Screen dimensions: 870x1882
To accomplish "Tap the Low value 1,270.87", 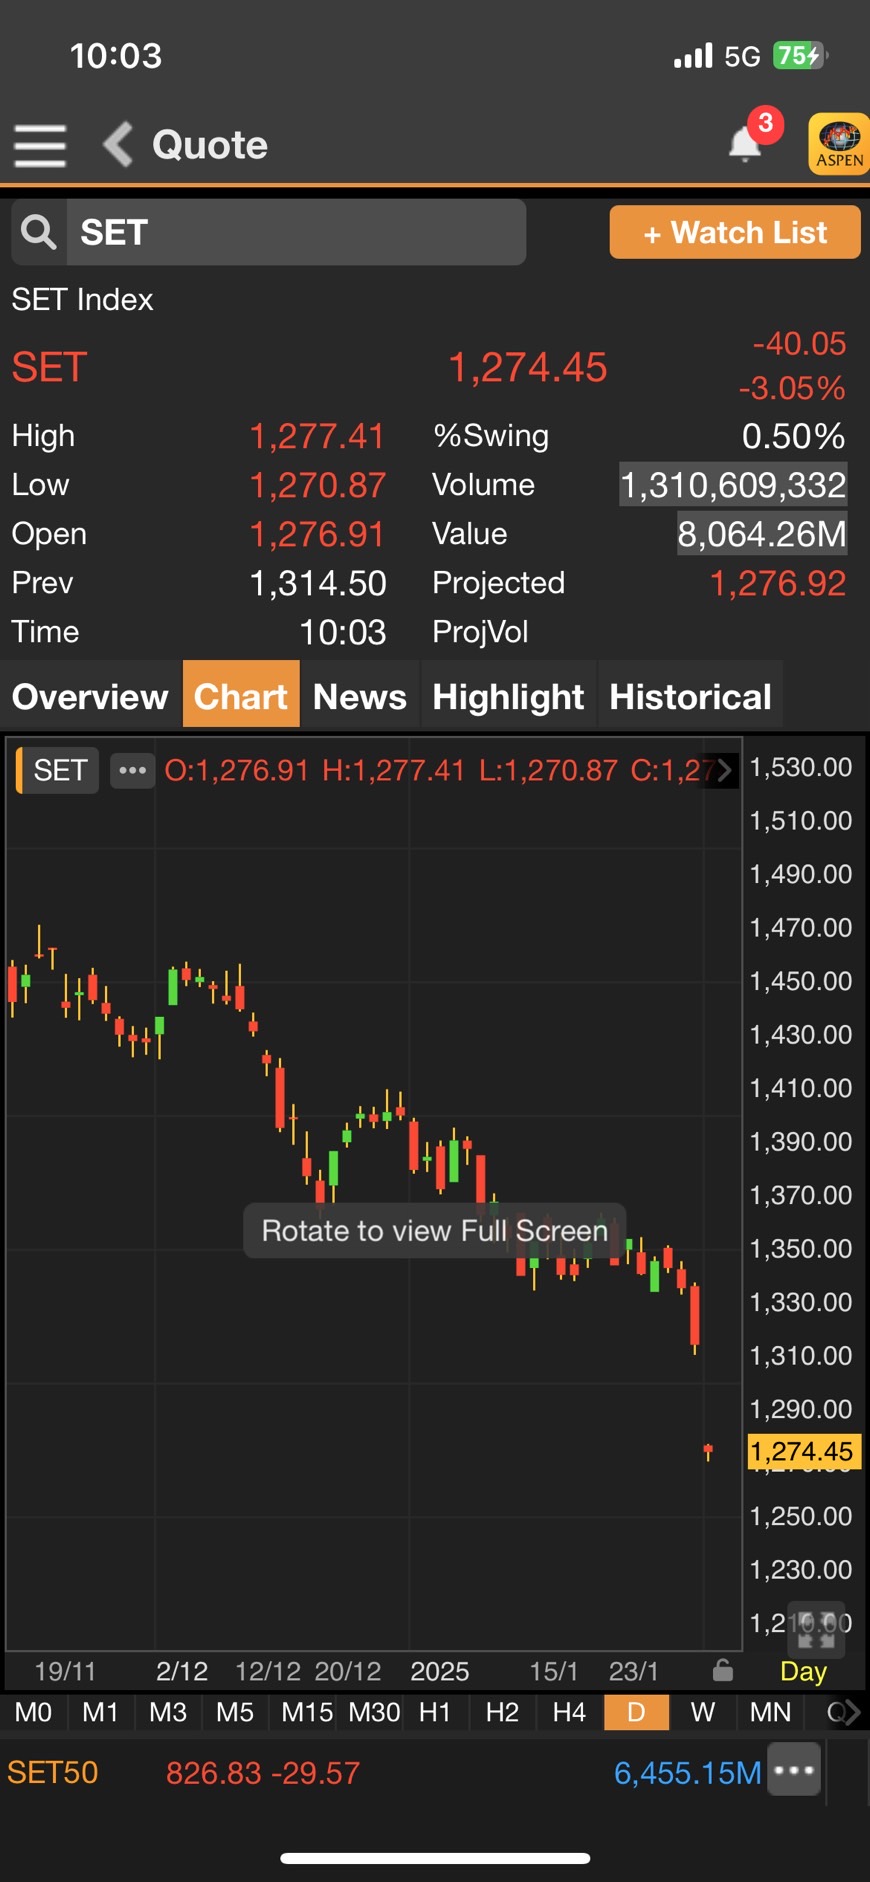I will pyautogui.click(x=317, y=485).
